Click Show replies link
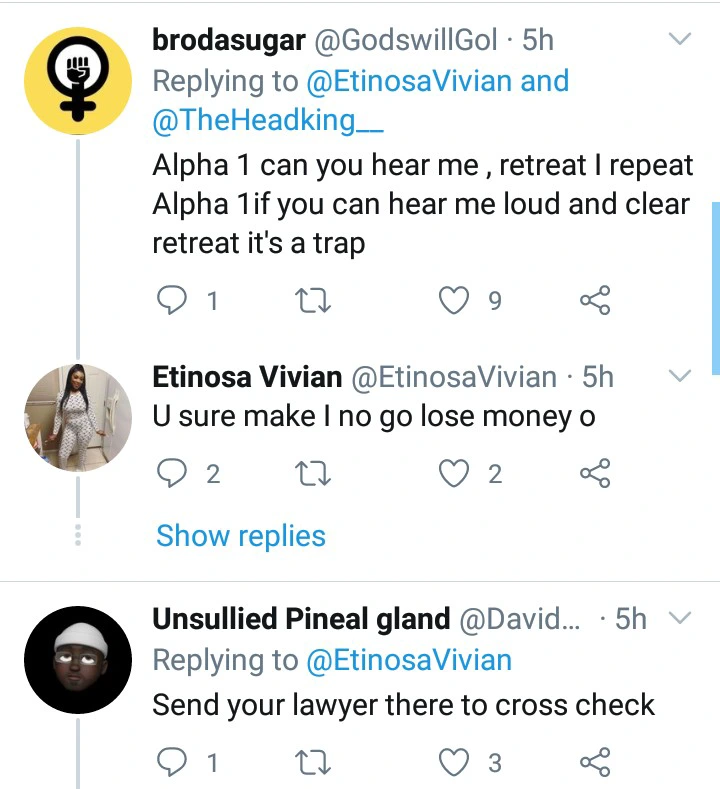 [x=241, y=536]
